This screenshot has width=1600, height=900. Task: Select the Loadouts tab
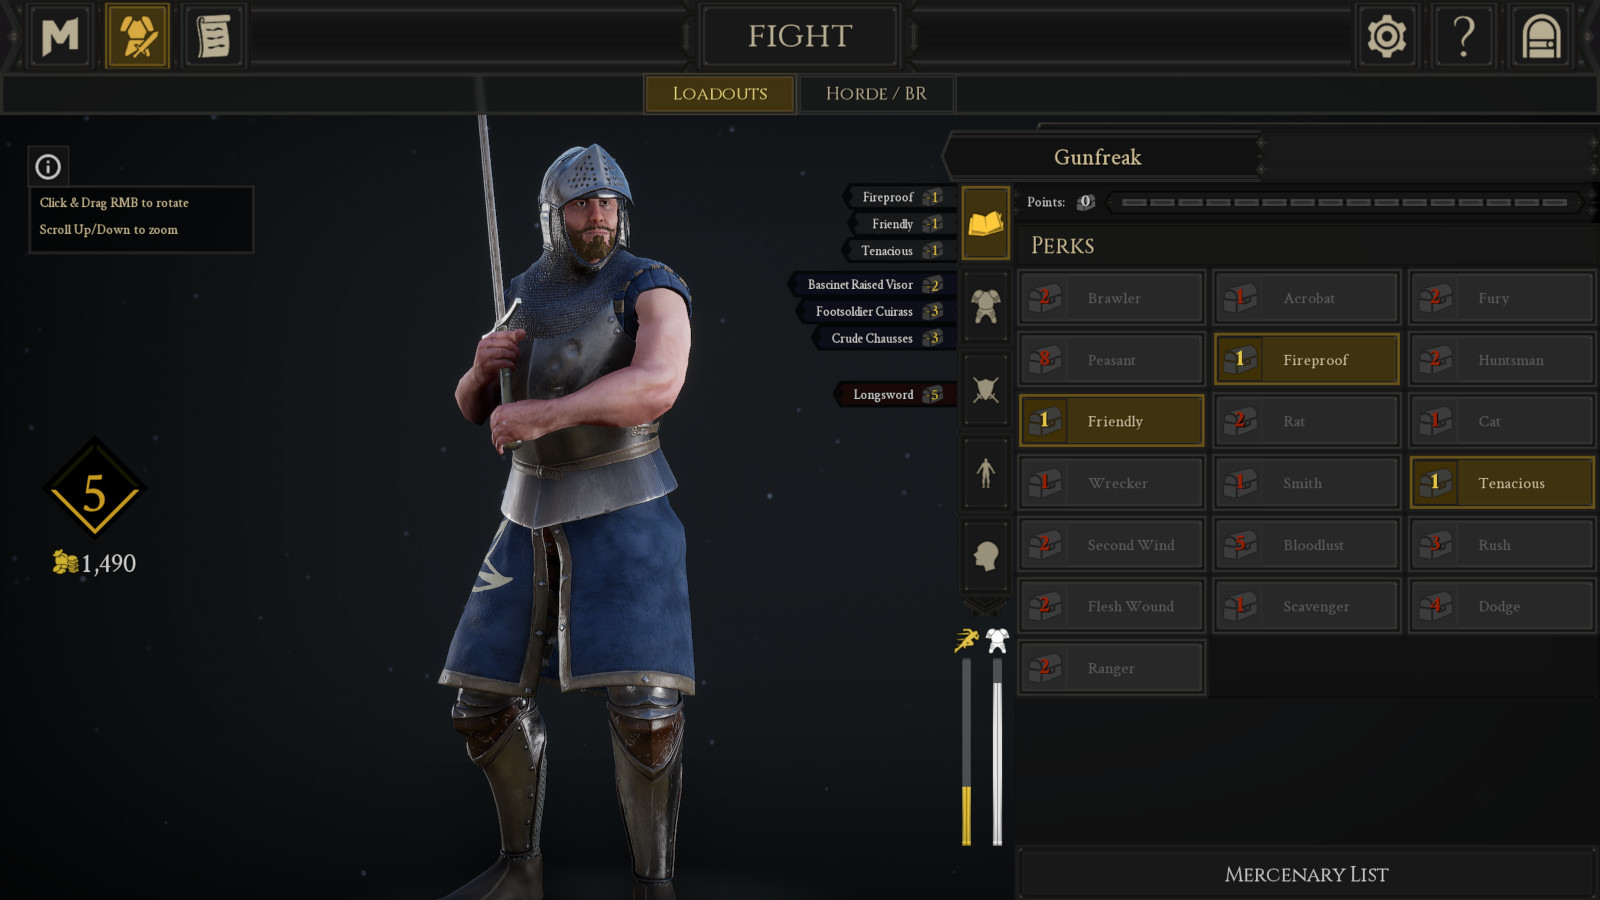(720, 94)
